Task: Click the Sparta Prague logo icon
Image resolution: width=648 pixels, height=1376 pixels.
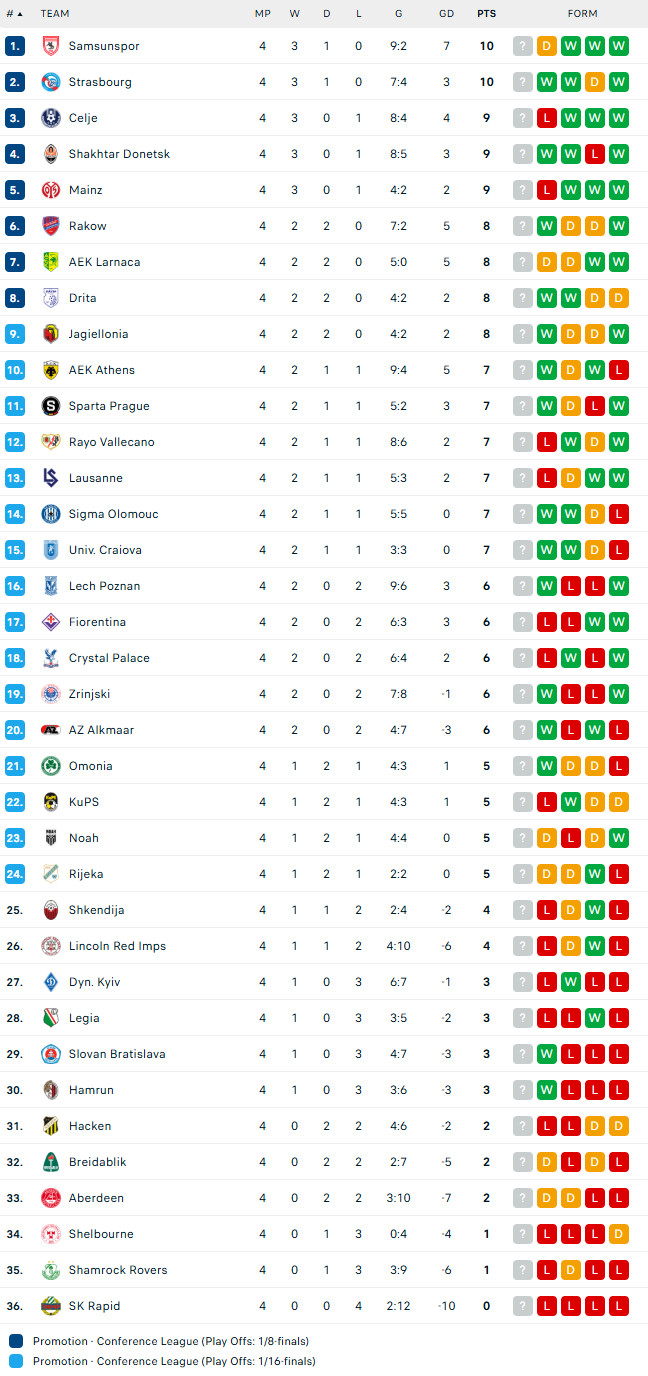Action: coord(51,406)
